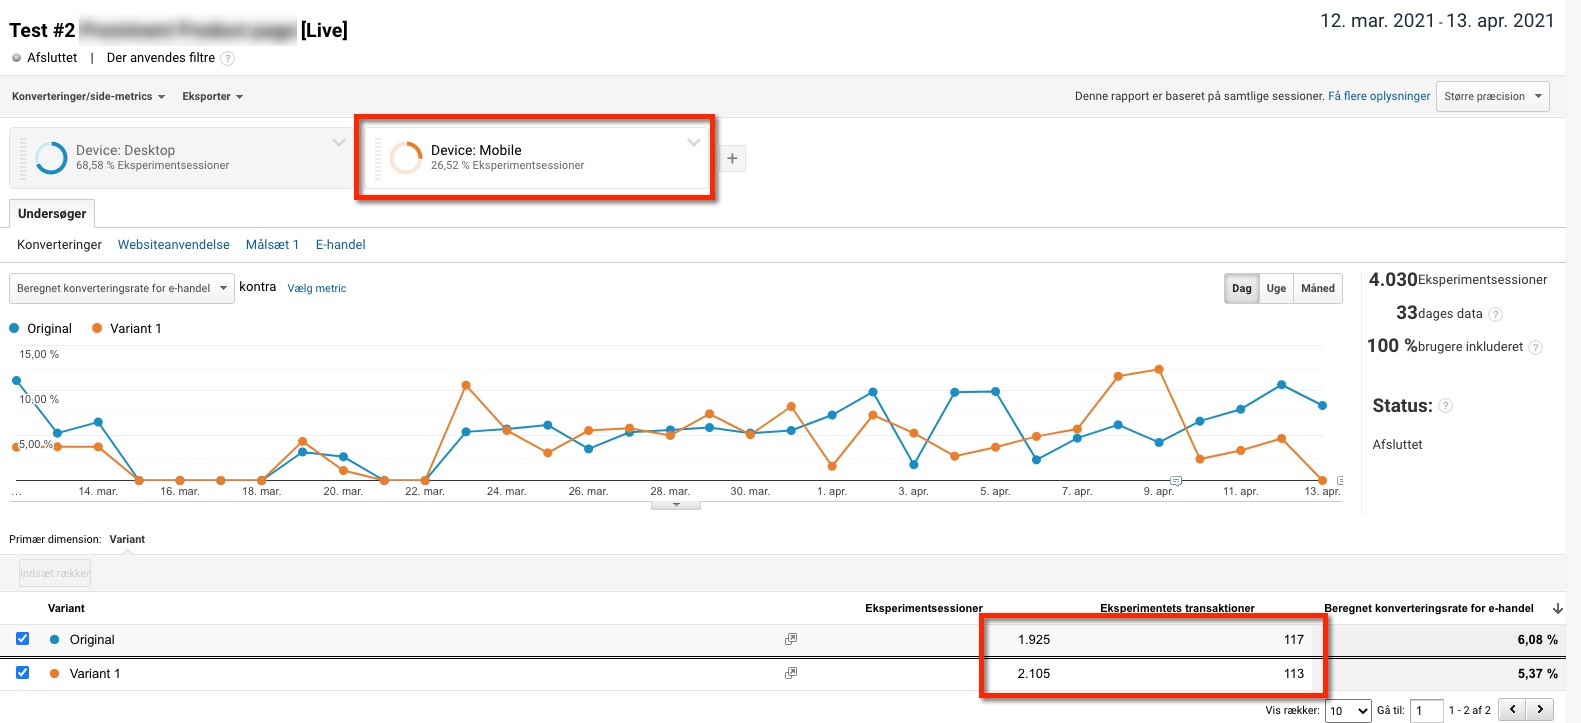This screenshot has height=723, width=1581.
Task: Click the 'Få flere oplysninger' link
Action: point(1379,97)
